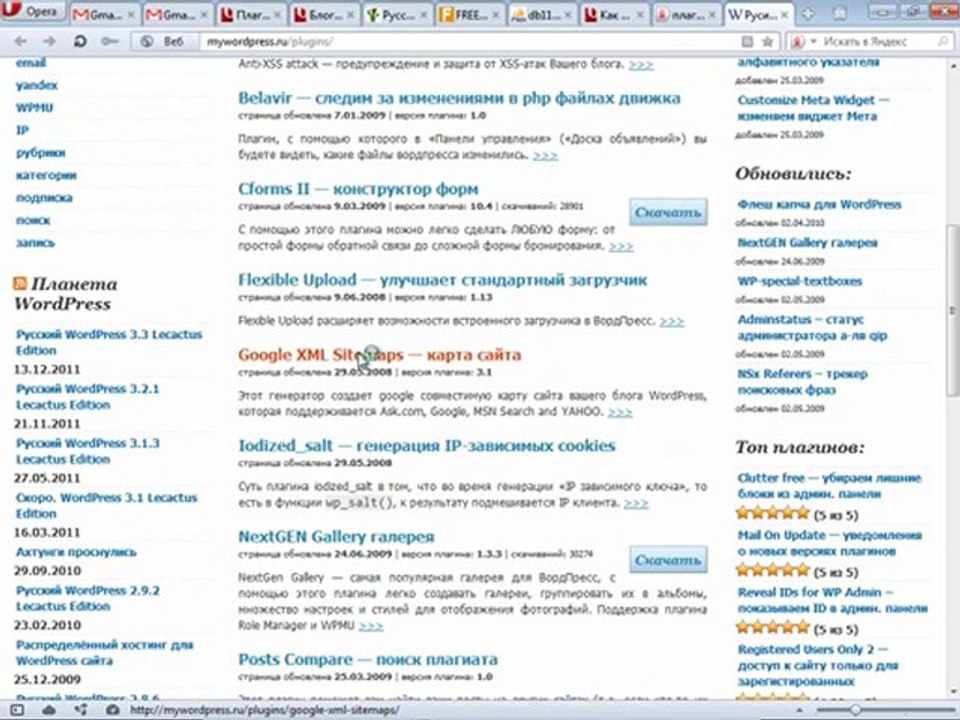960x720 pixels.
Task: Open the search engine dropdown arrow
Action: click(x=814, y=42)
